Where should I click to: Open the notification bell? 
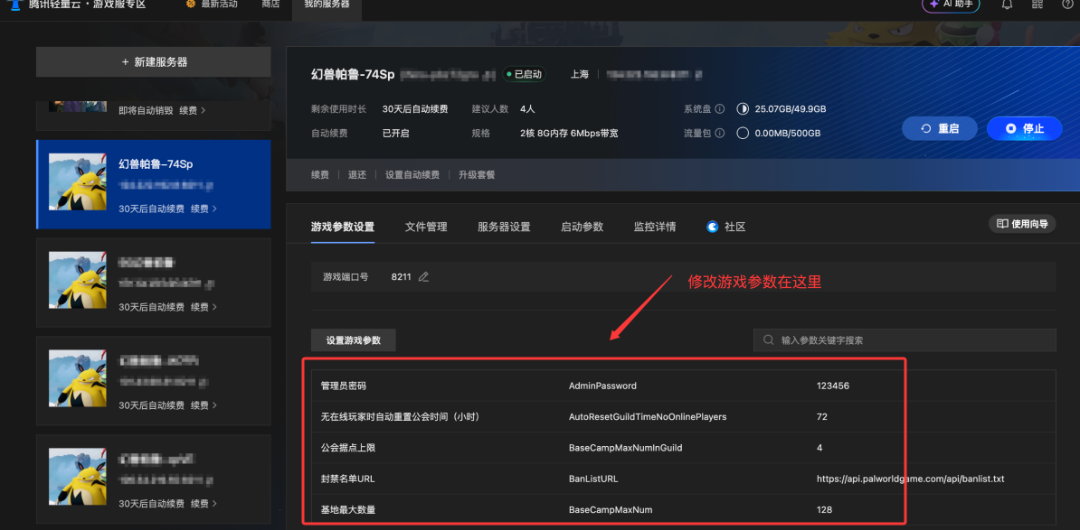(1007, 4)
